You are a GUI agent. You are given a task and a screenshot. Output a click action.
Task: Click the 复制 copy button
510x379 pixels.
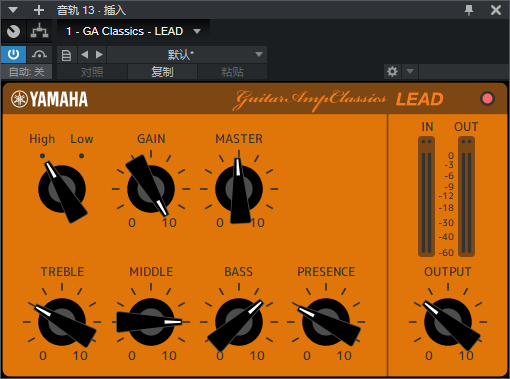(x=162, y=72)
